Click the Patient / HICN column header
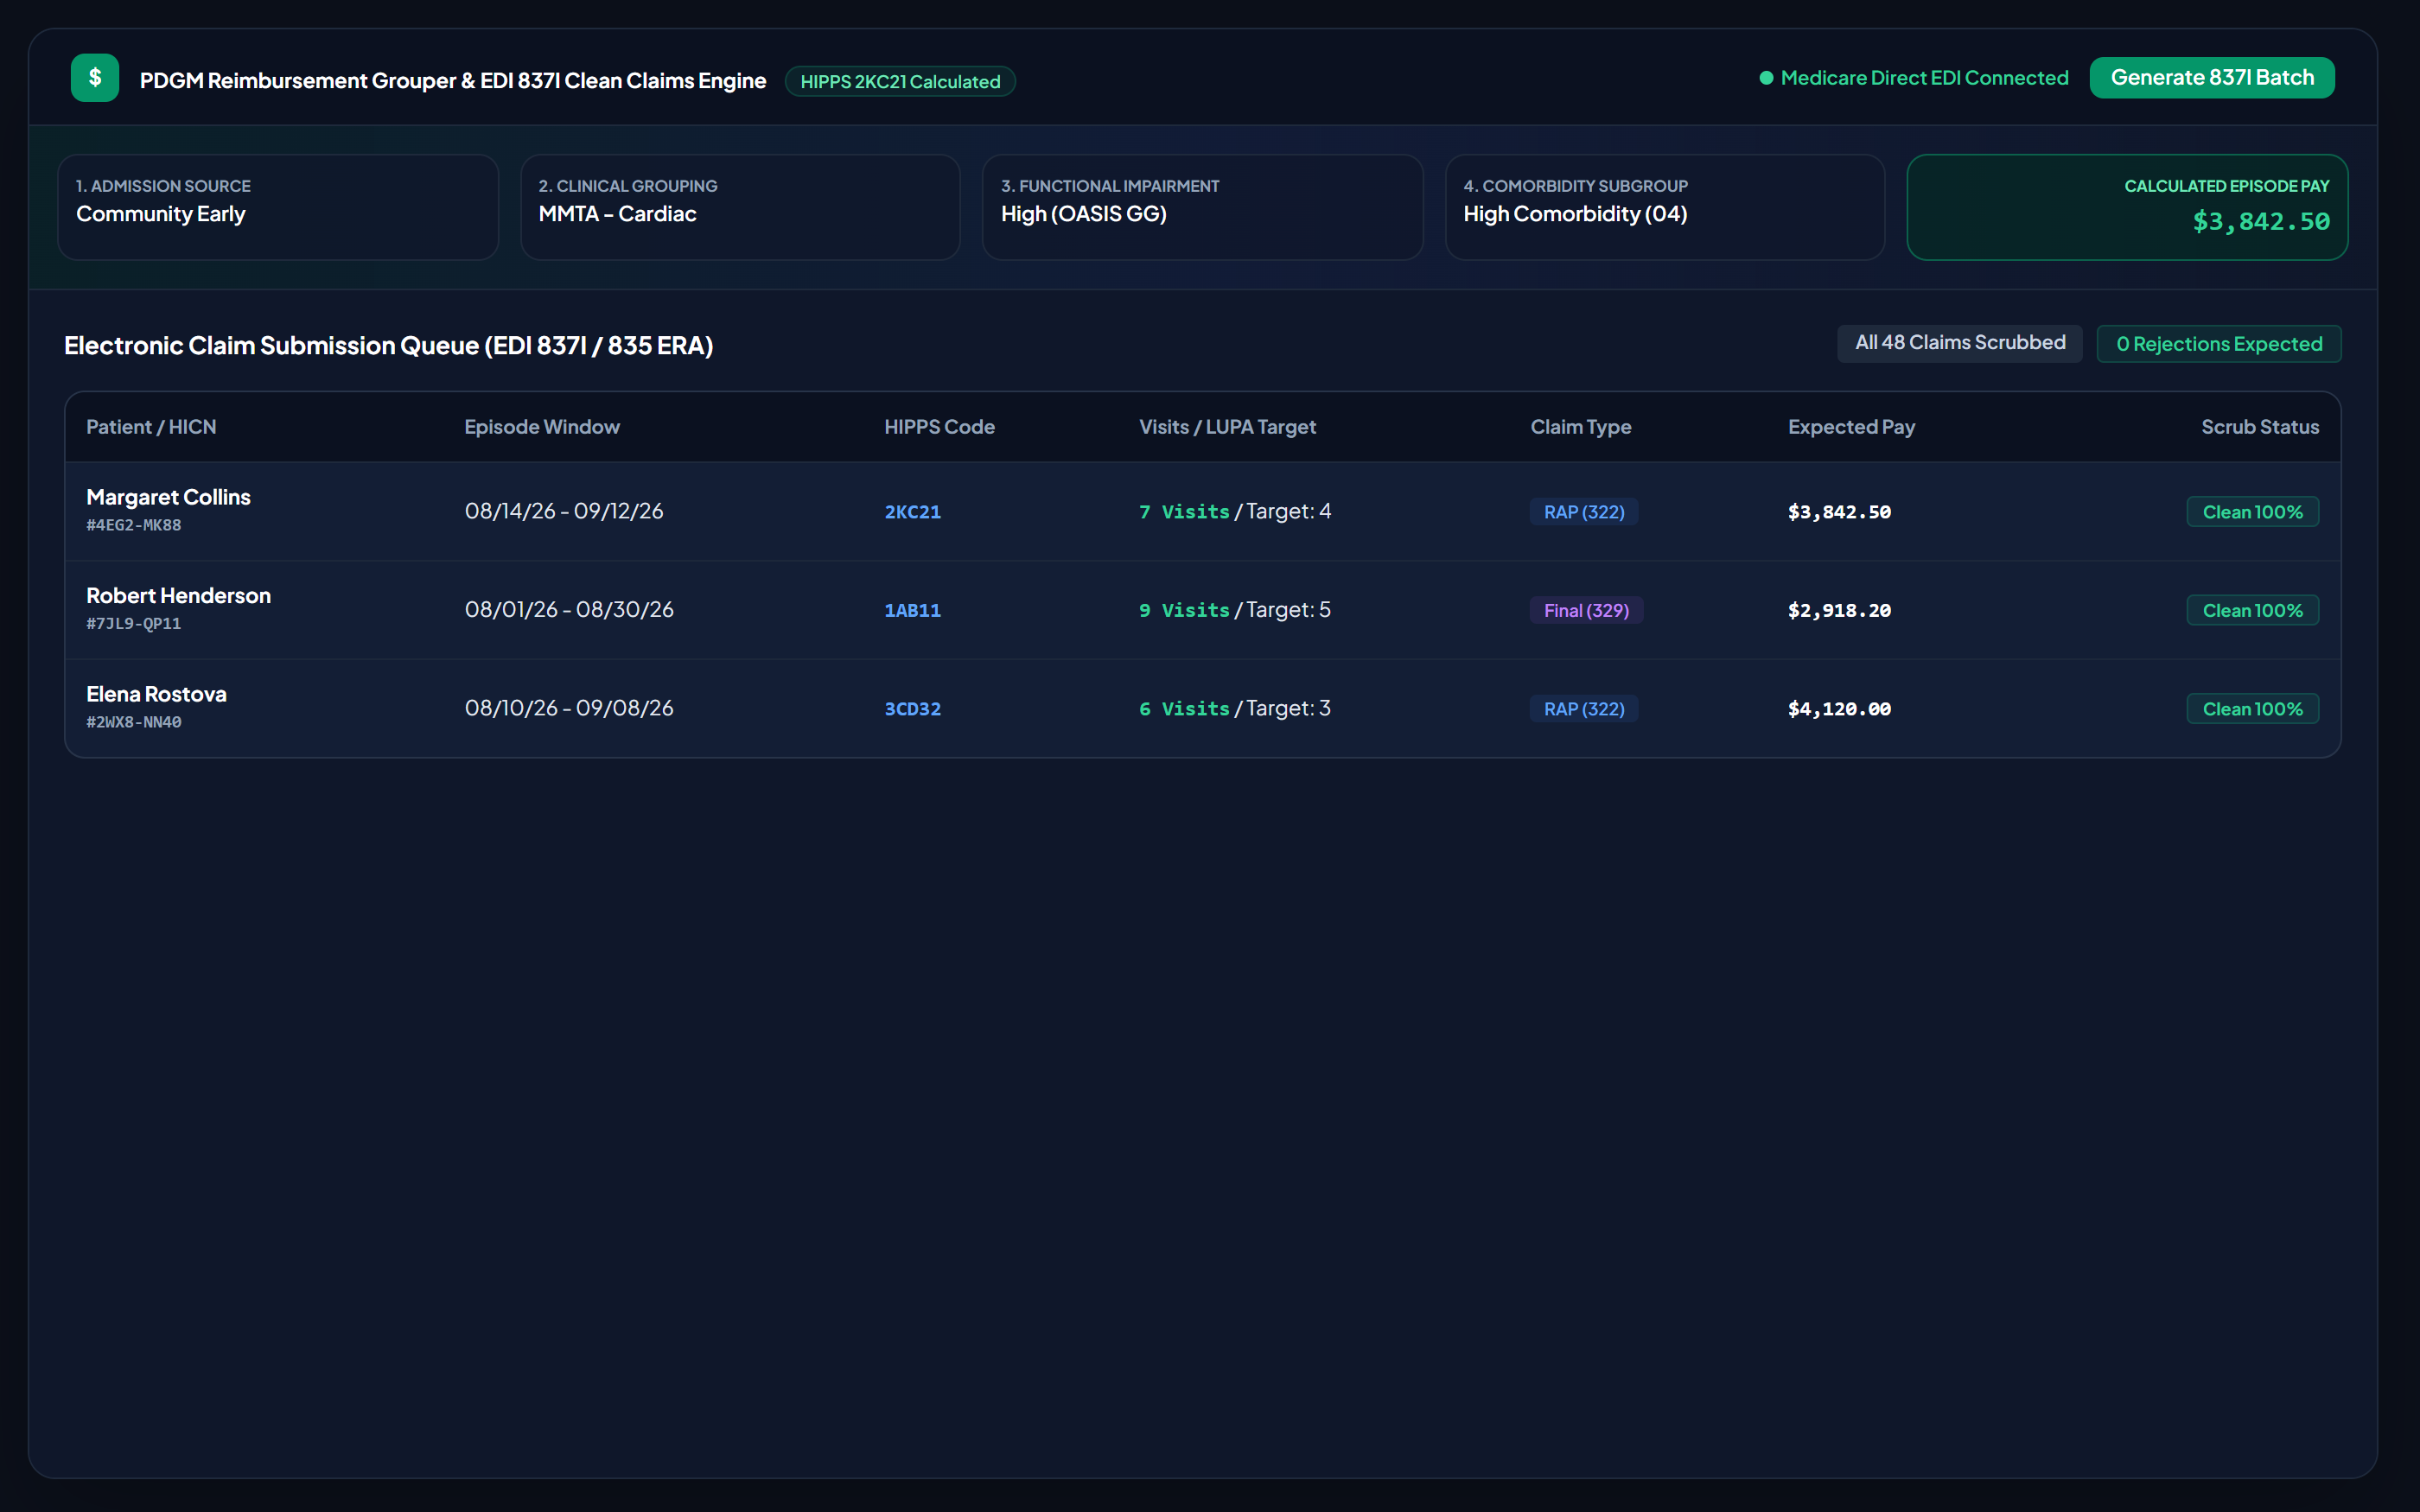The image size is (2420, 1512). [151, 427]
